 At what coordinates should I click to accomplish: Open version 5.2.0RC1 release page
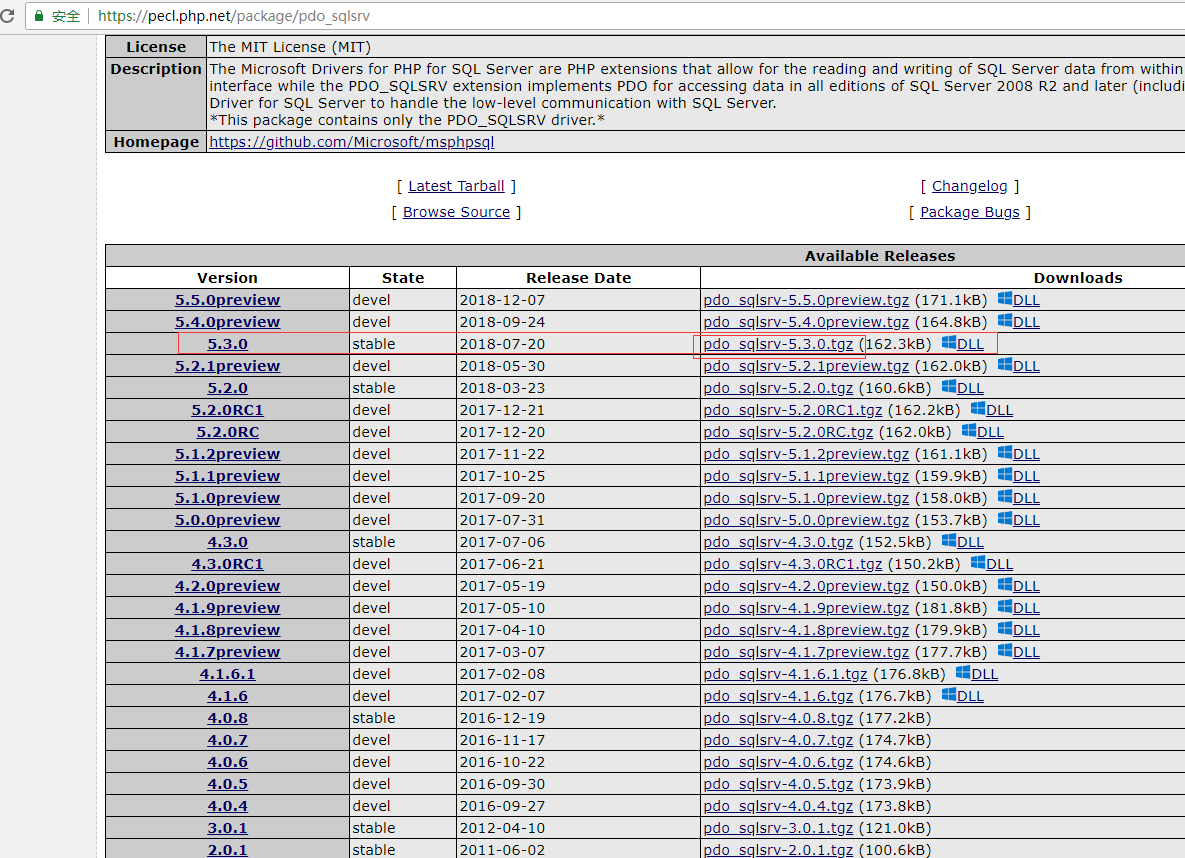point(227,409)
